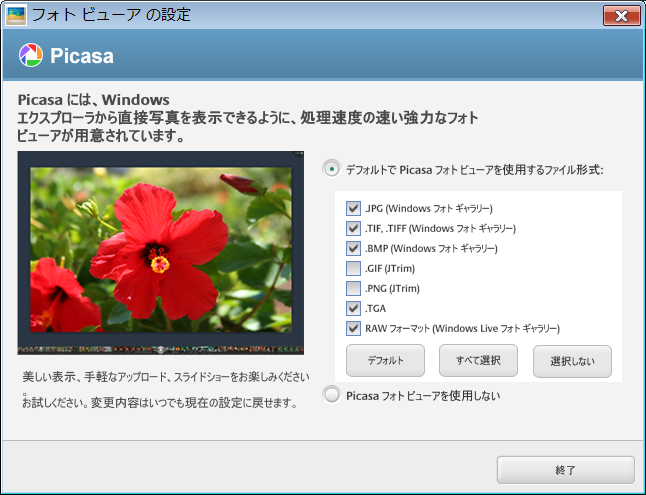The width and height of the screenshot is (646, 495).
Task: Click the photo viewer title bar icon
Action: tap(16, 16)
